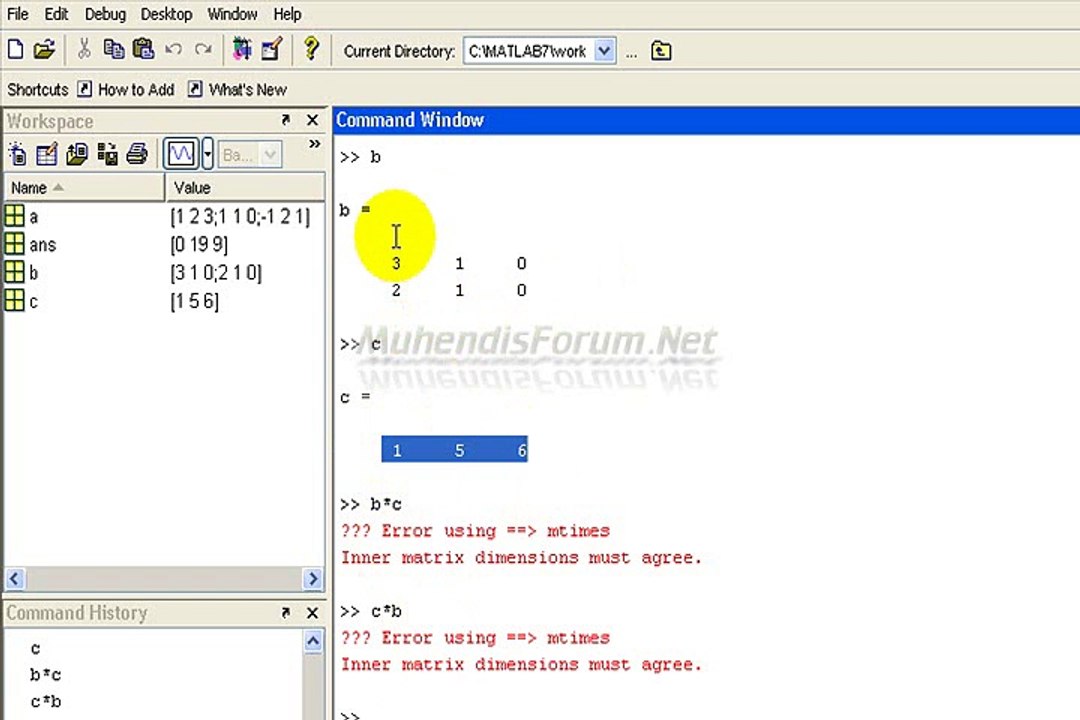1080x720 pixels.
Task: Open the Help menu
Action: click(287, 14)
